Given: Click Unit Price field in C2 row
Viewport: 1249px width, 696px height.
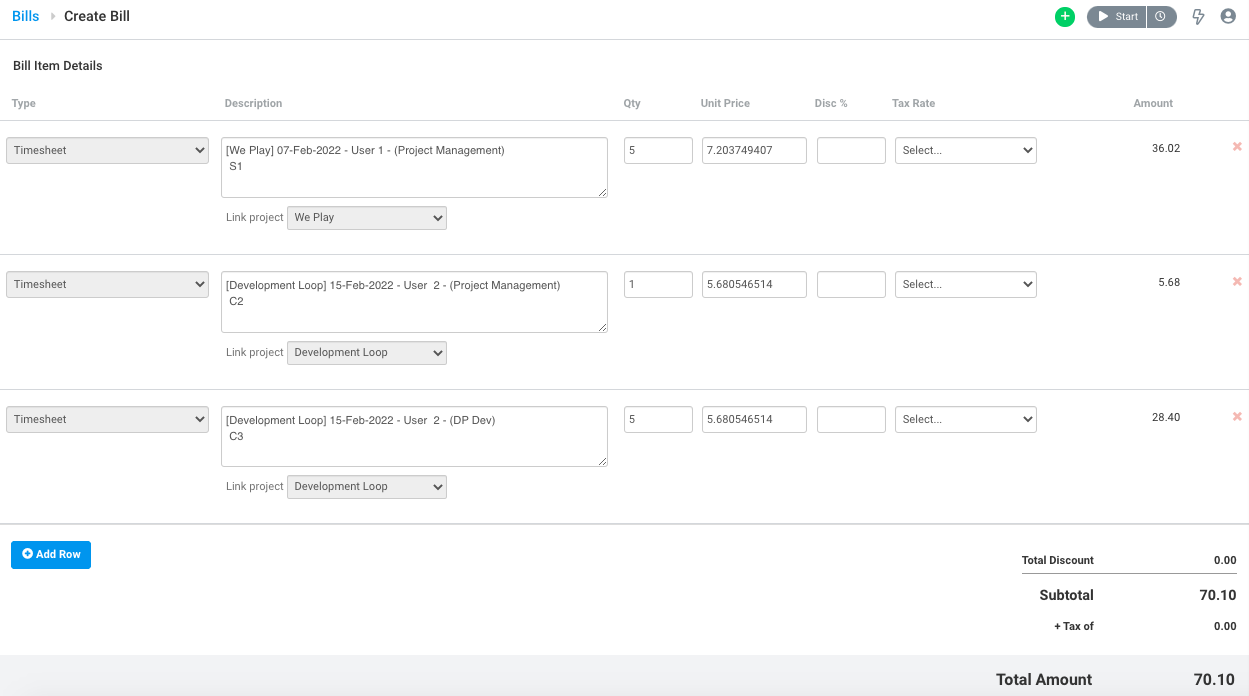Looking at the screenshot, I should 754,285.
